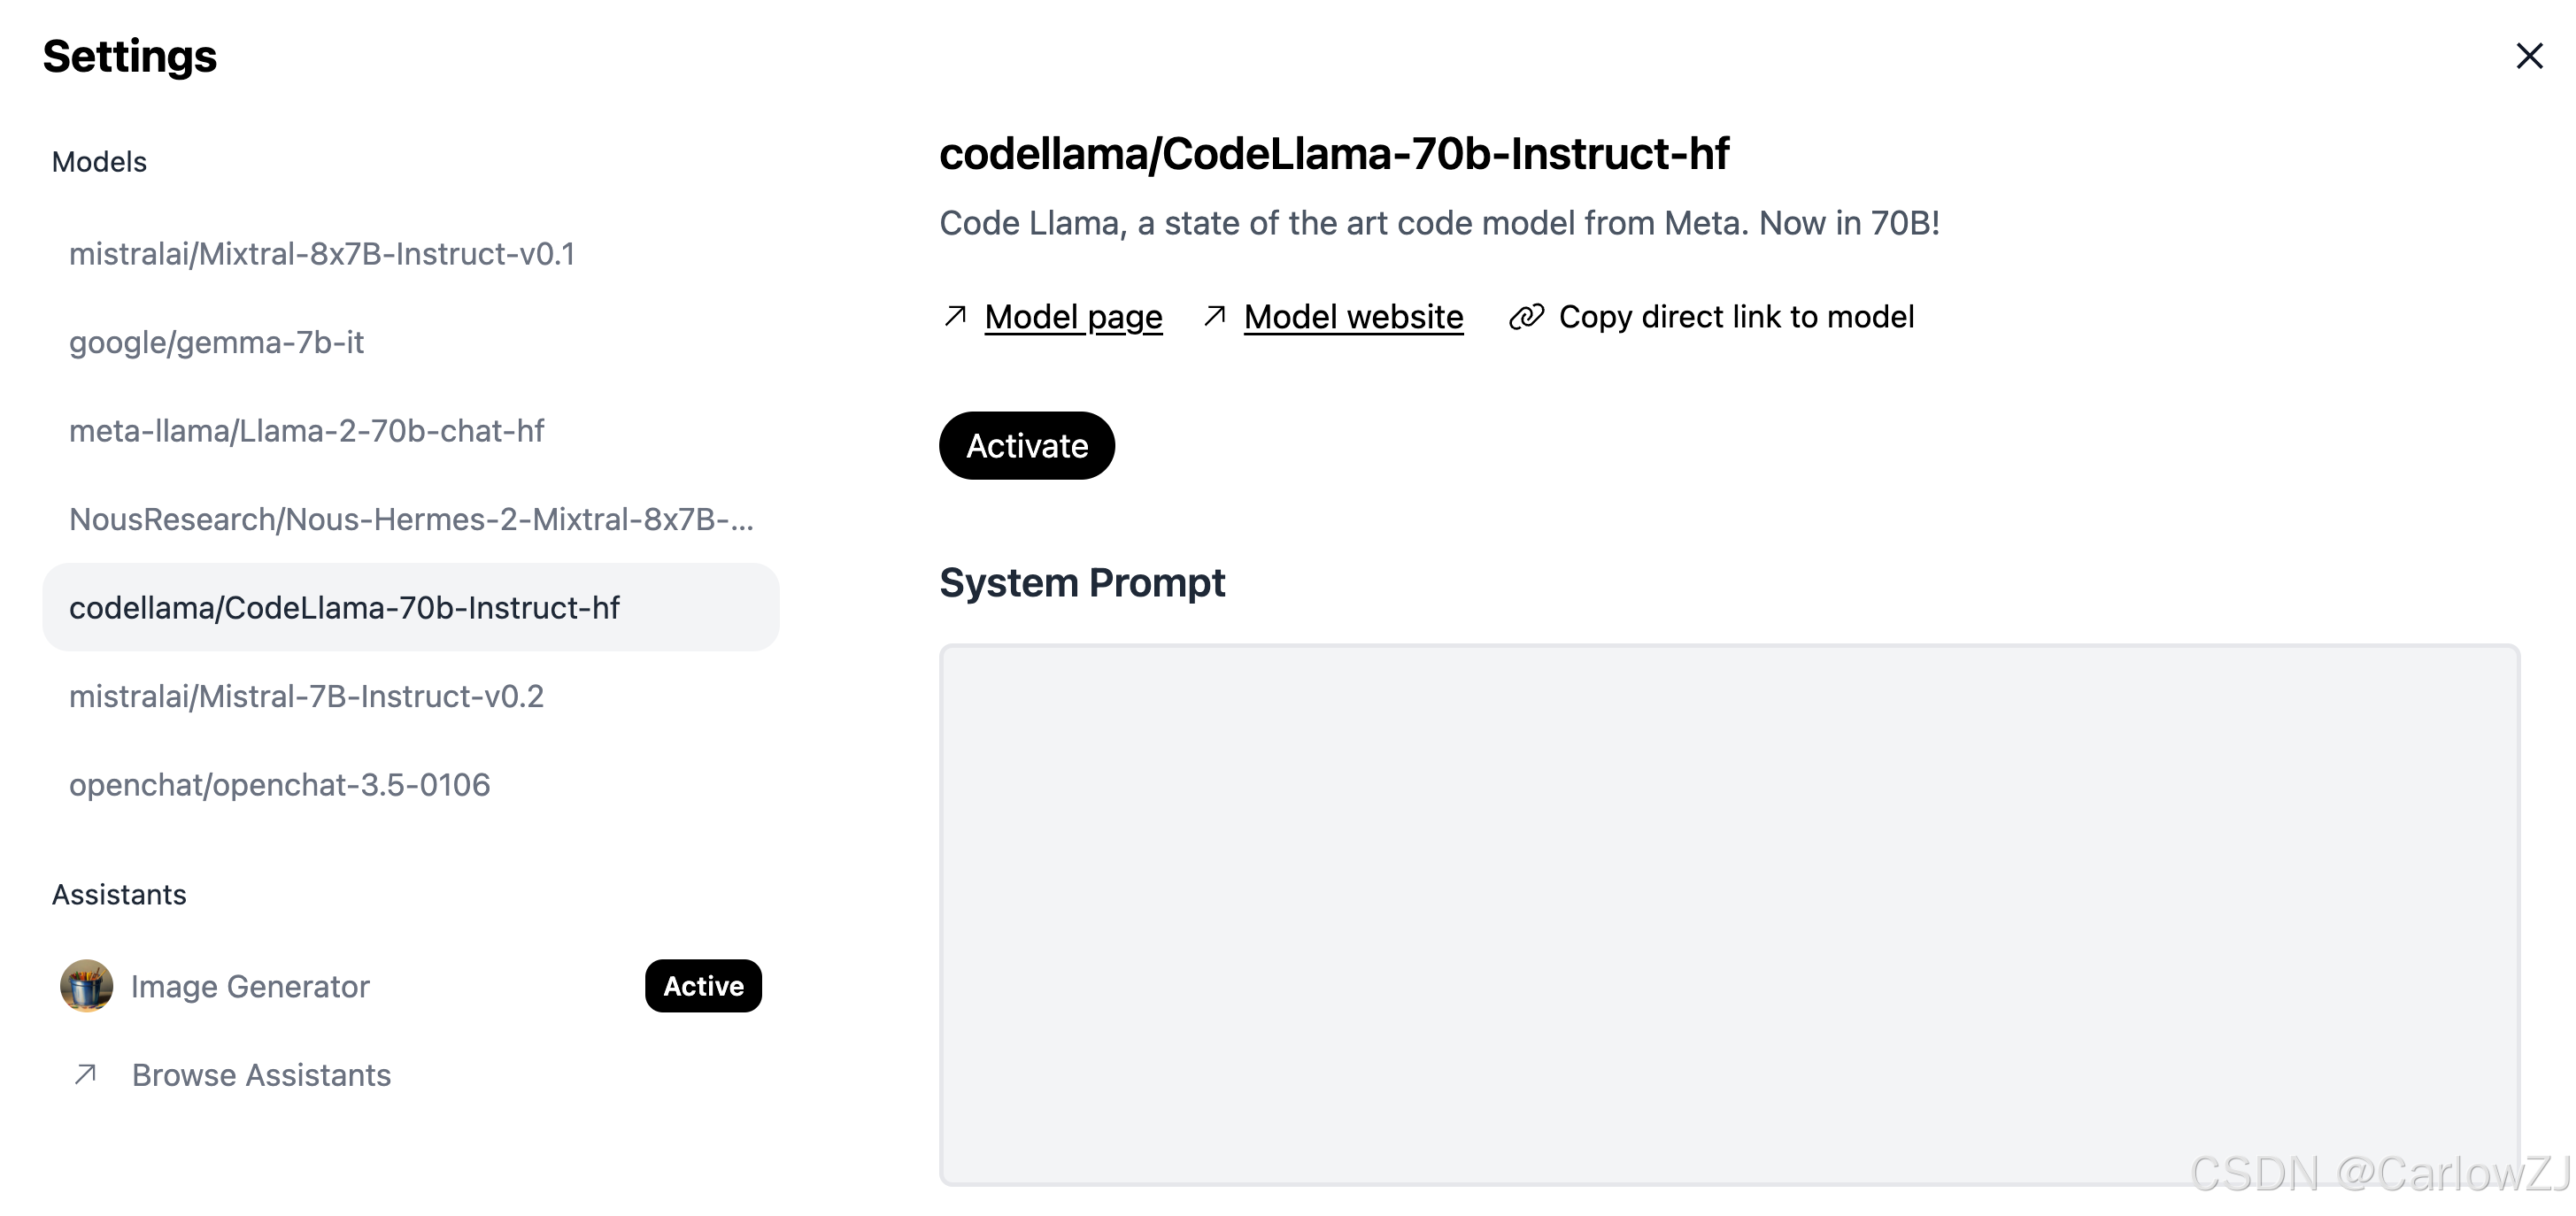Pick mistralai/Mistral-7B-Instruct-v0.2 model
Screen dimensions: 2576x1216
click(306, 696)
